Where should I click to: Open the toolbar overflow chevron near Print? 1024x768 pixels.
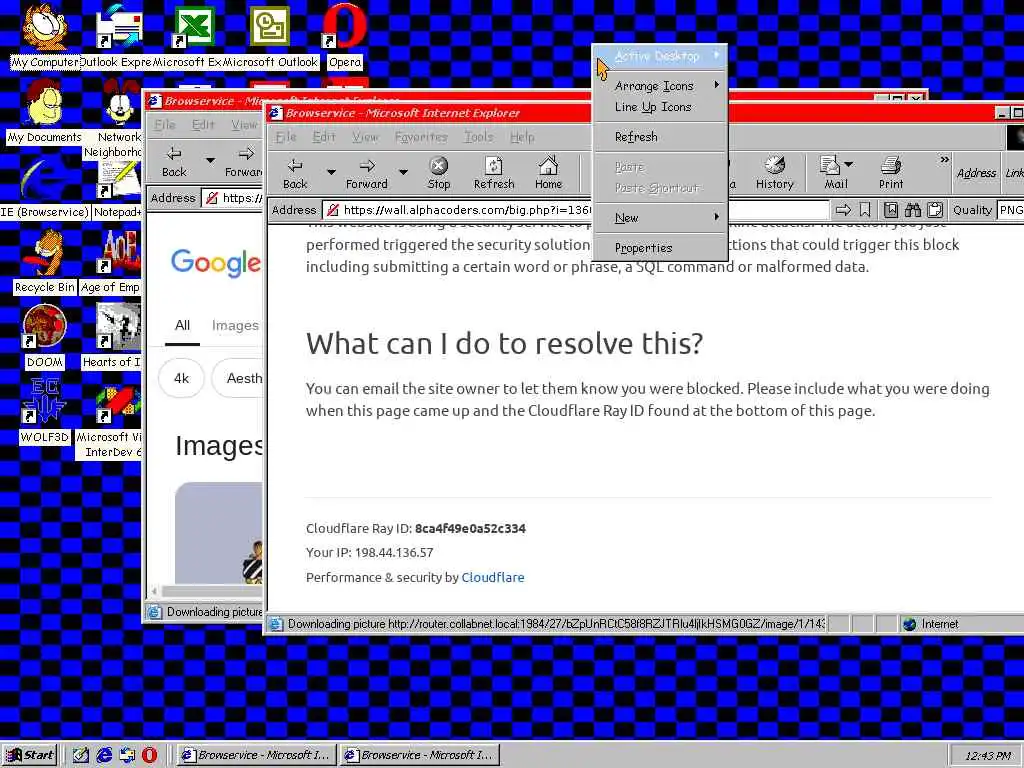(x=944, y=159)
